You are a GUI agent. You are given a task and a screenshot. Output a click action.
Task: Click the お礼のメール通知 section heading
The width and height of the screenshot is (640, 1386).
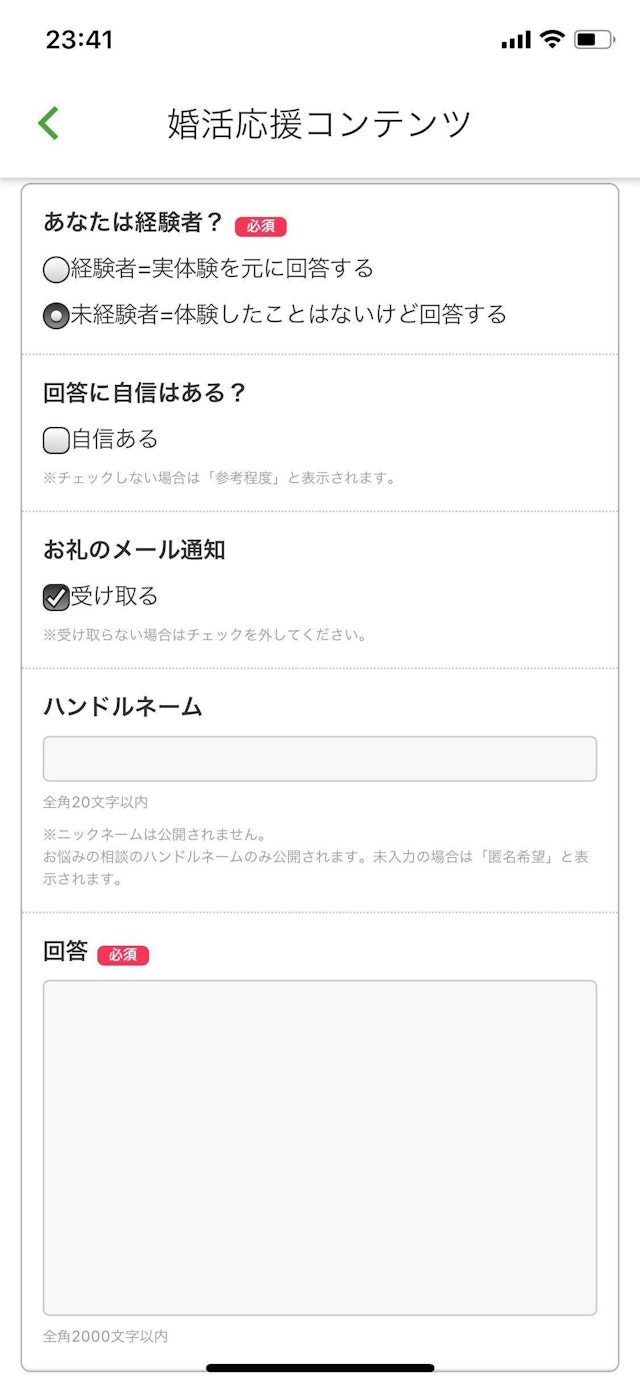pyautogui.click(x=134, y=550)
